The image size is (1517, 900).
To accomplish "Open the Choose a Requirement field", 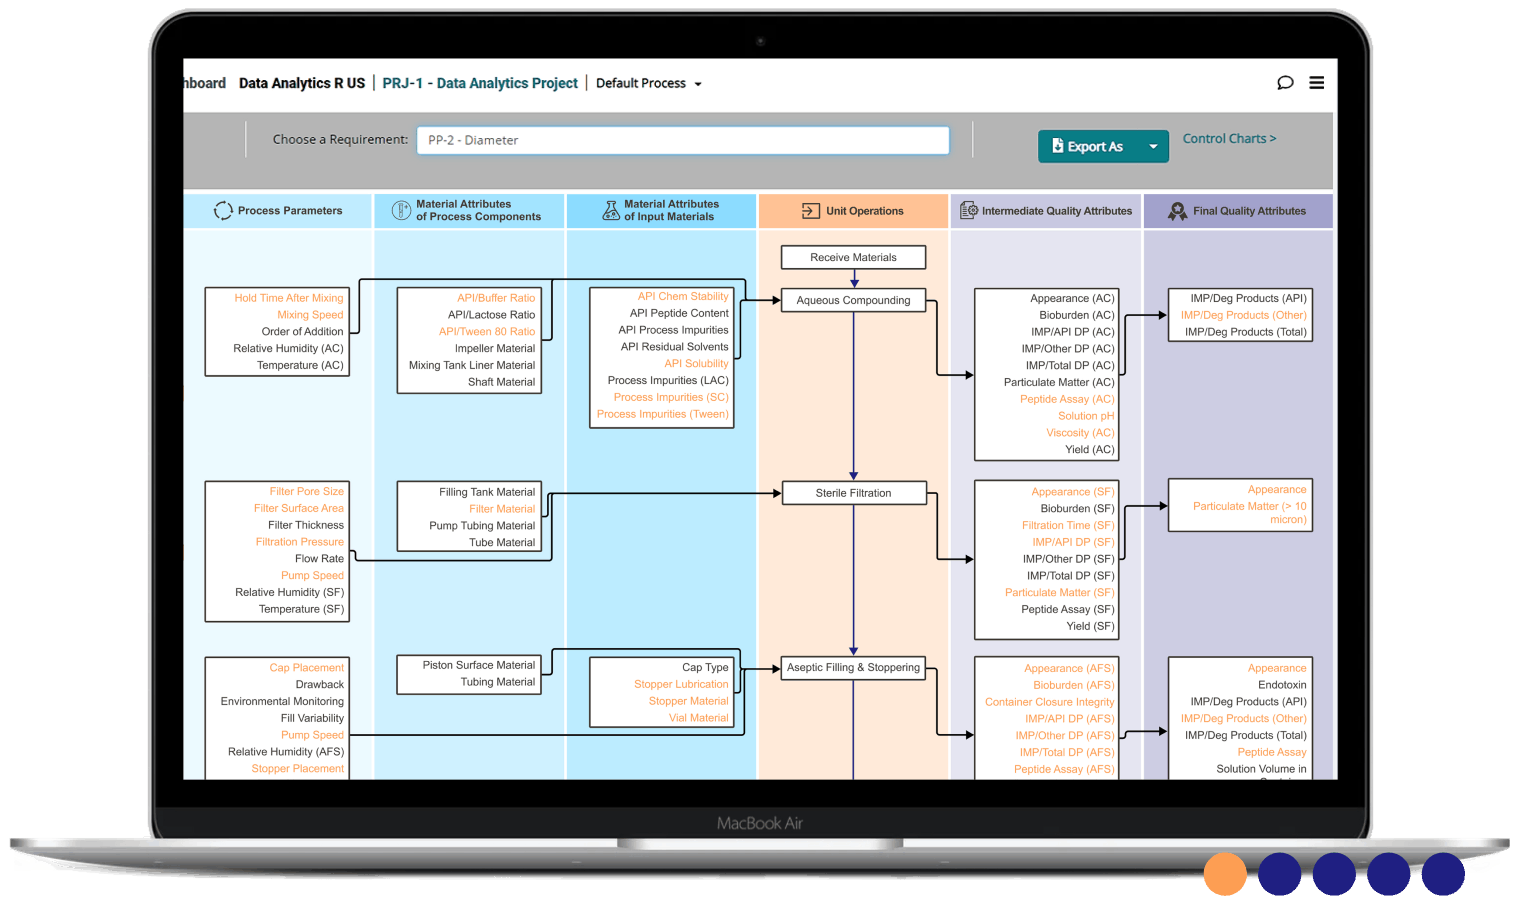I will (x=682, y=140).
